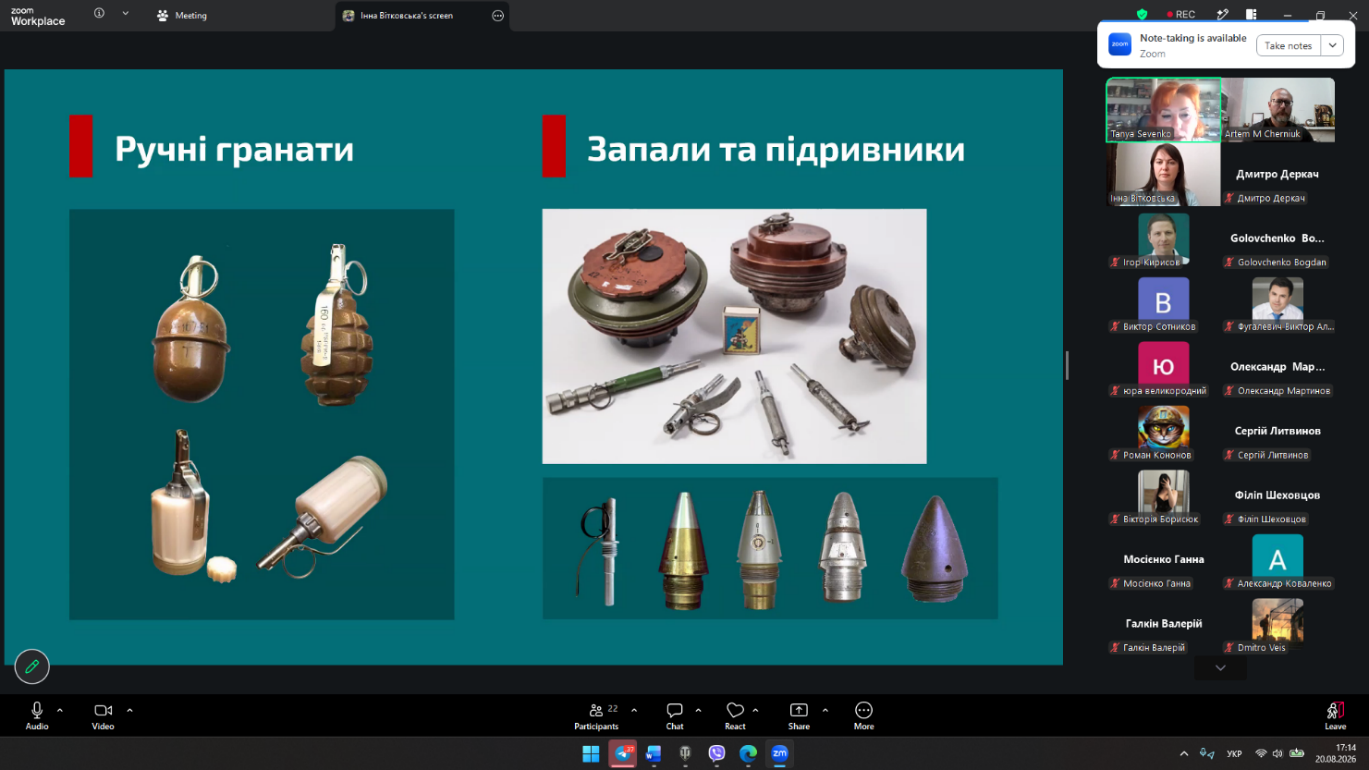Select юра великородний participant tile
This screenshot has height=770, width=1369.
[x=1163, y=367]
